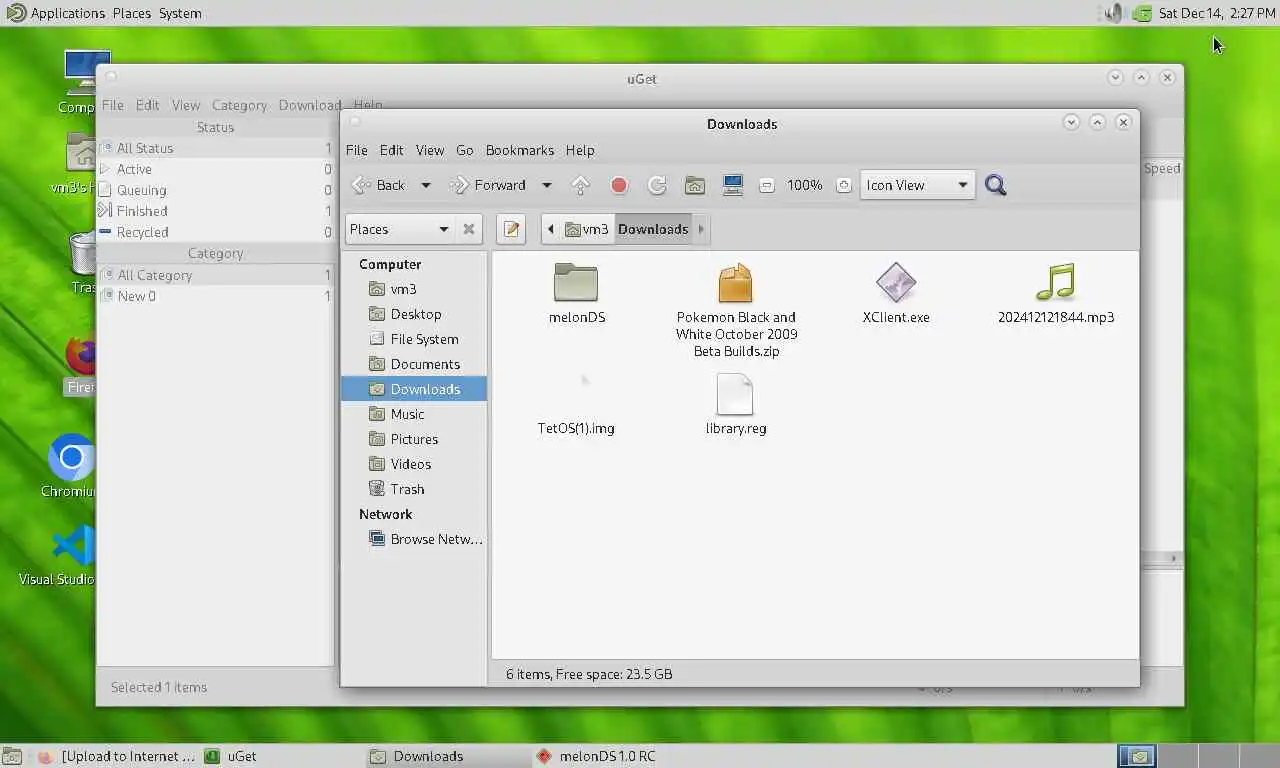Open Videos in the sidebar

click(x=414, y=464)
